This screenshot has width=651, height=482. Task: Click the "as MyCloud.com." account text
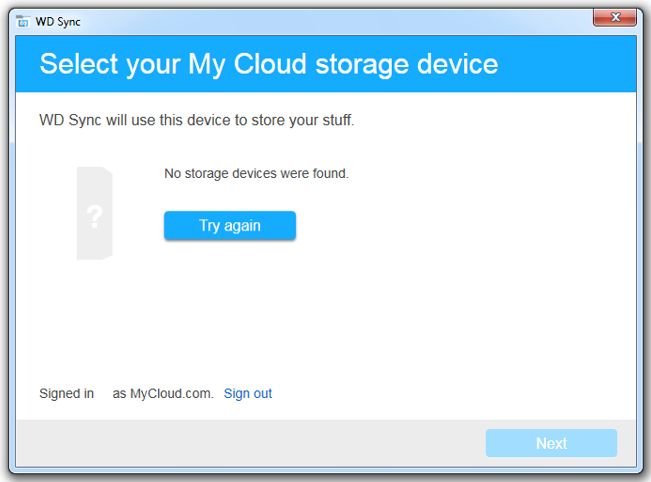tap(163, 393)
